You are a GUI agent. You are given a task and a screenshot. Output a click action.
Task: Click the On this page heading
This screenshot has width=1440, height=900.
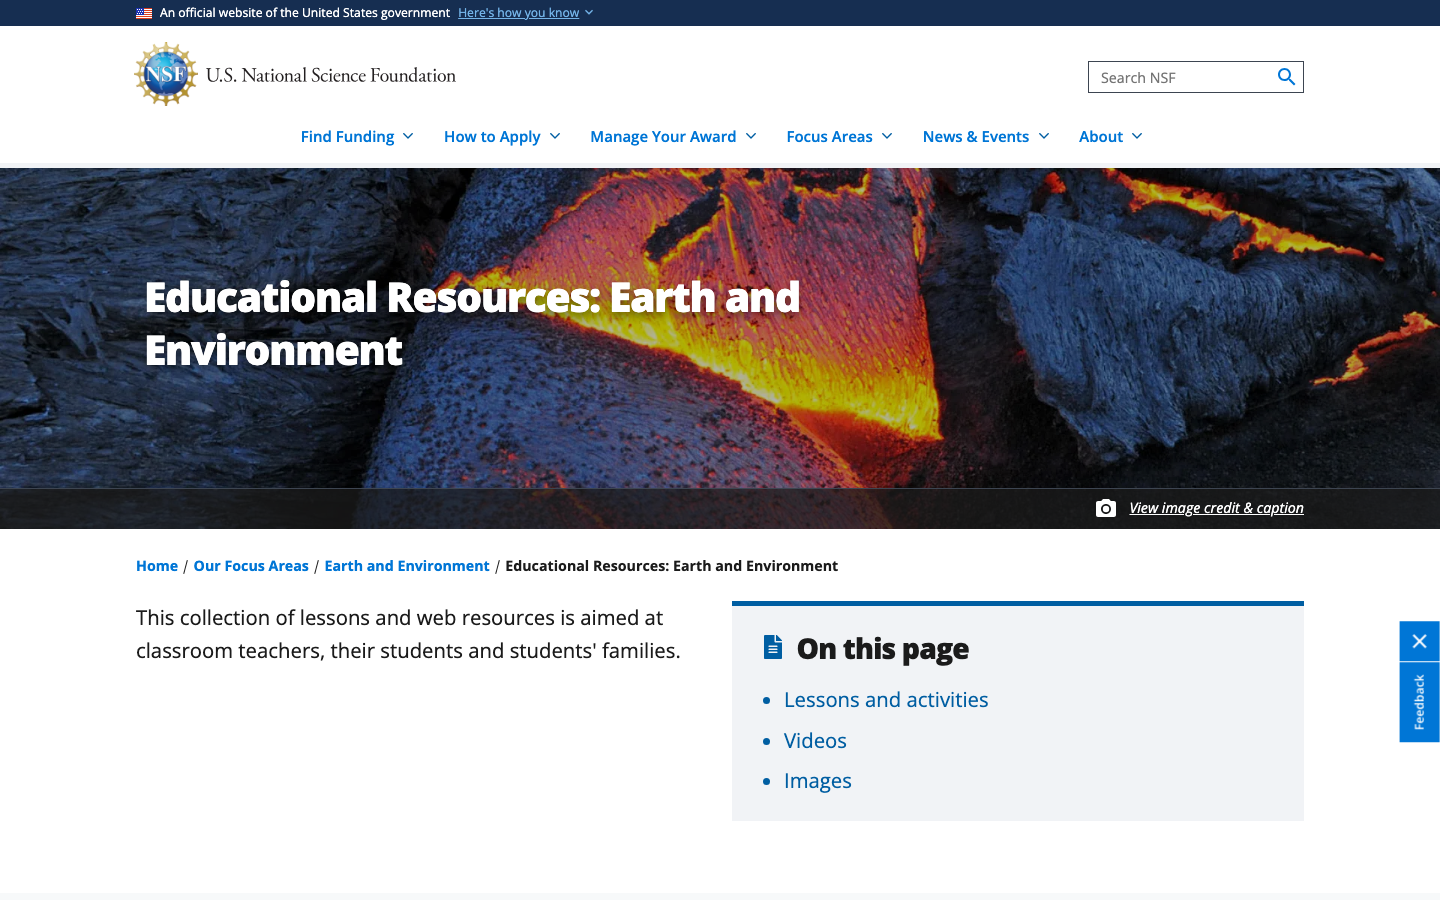click(x=883, y=649)
